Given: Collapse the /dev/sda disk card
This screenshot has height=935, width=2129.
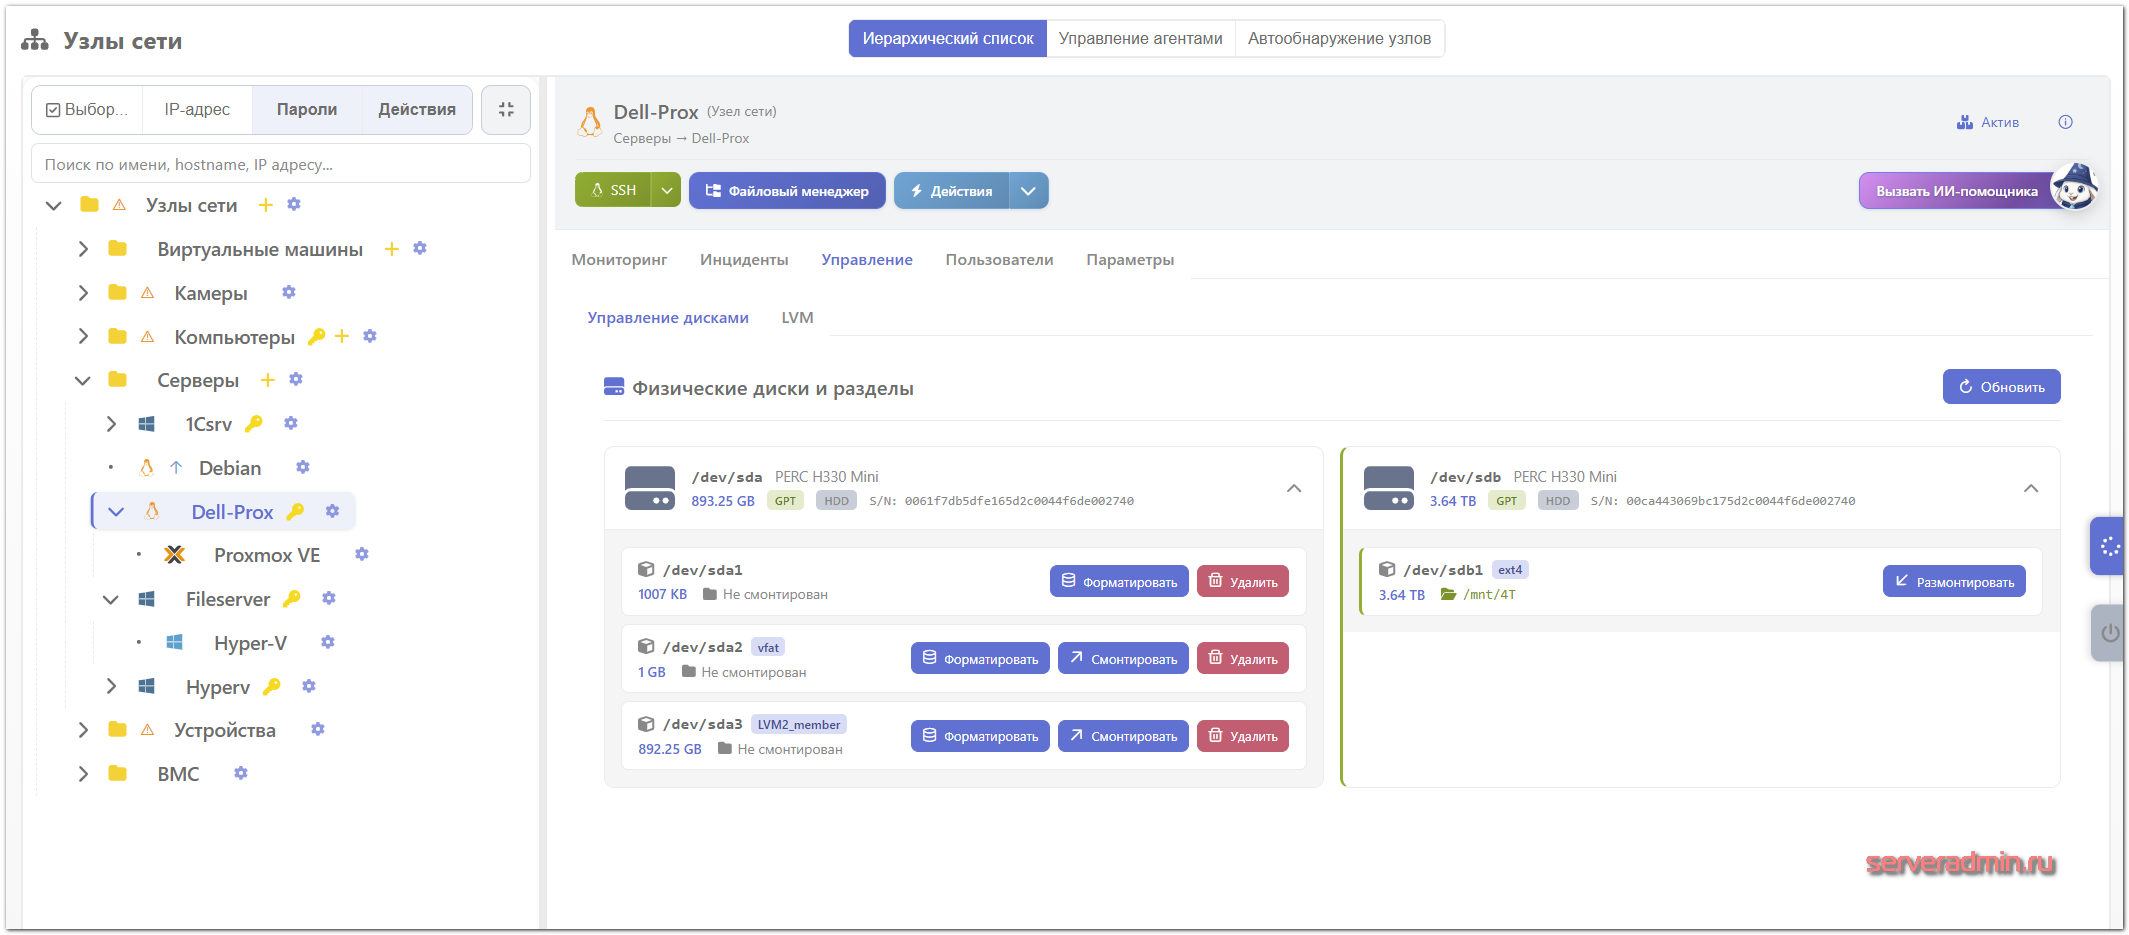Looking at the screenshot, I should [1293, 489].
